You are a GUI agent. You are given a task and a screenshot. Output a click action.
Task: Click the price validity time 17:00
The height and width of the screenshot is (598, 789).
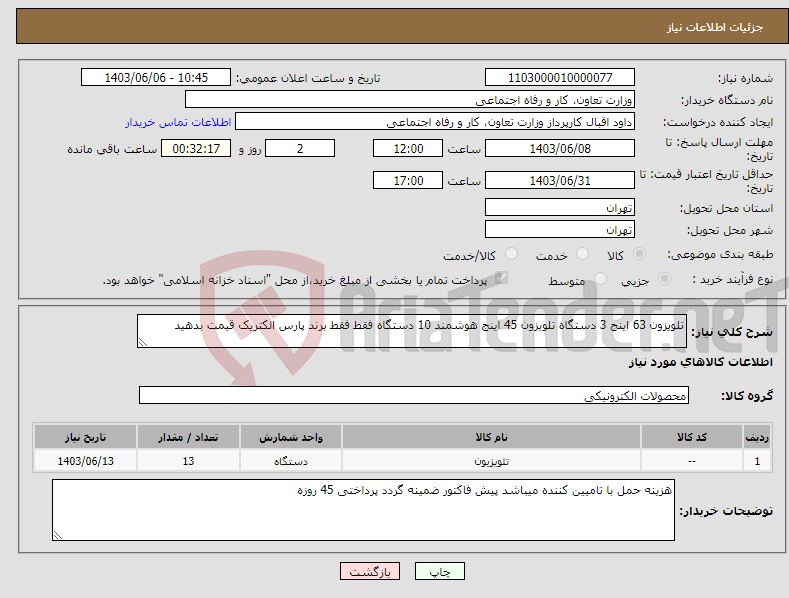[x=408, y=180]
